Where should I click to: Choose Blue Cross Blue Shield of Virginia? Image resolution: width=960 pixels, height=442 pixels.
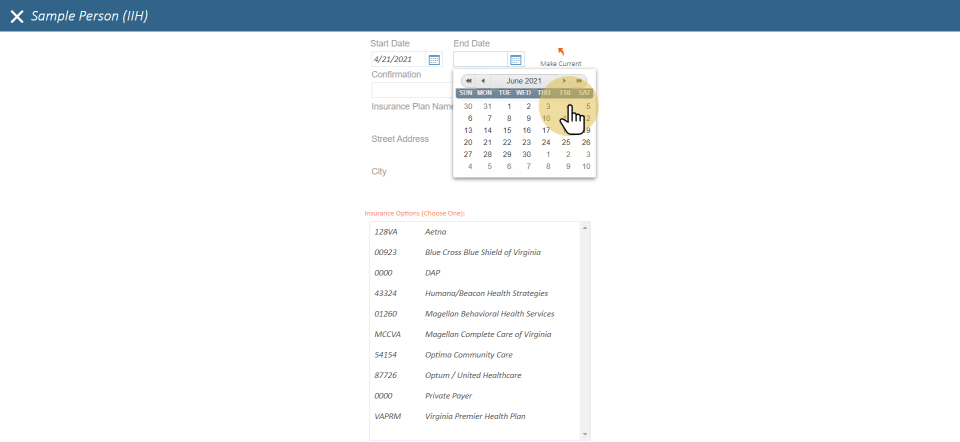(482, 252)
